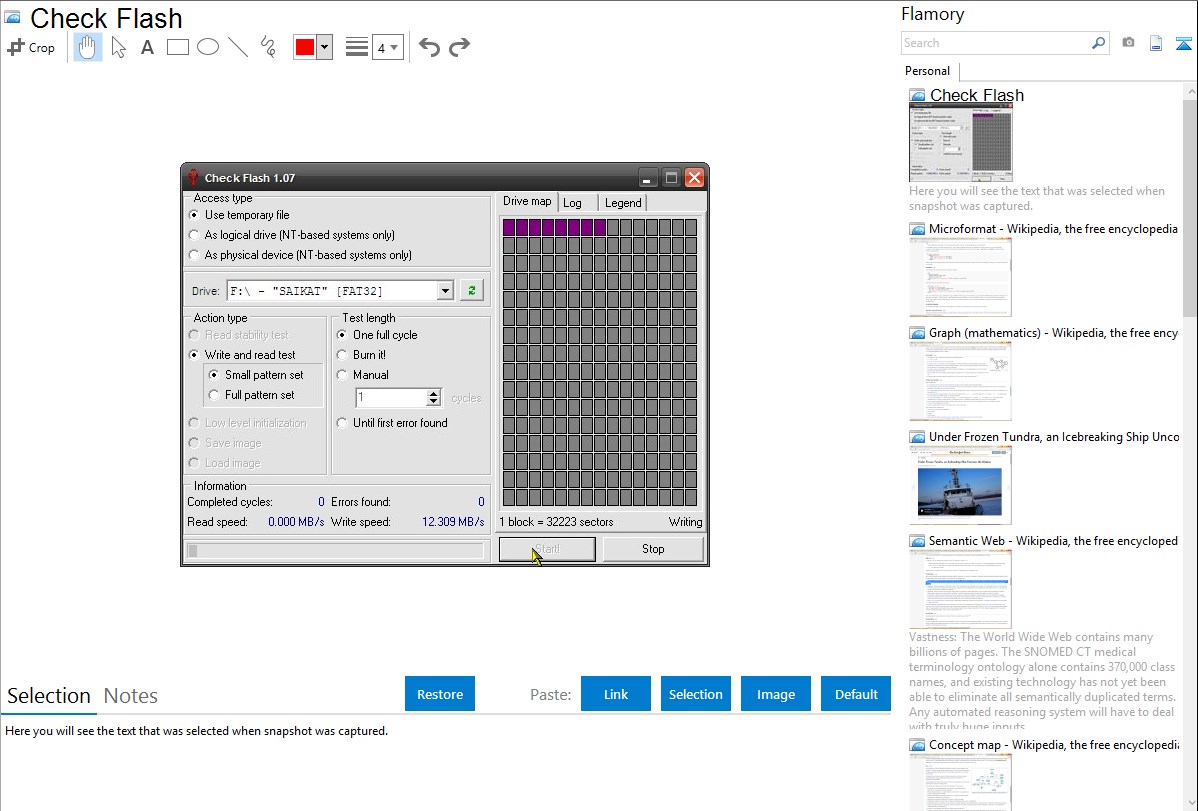Open the color picker dropdown arrow
This screenshot has height=811, width=1198.
point(324,47)
